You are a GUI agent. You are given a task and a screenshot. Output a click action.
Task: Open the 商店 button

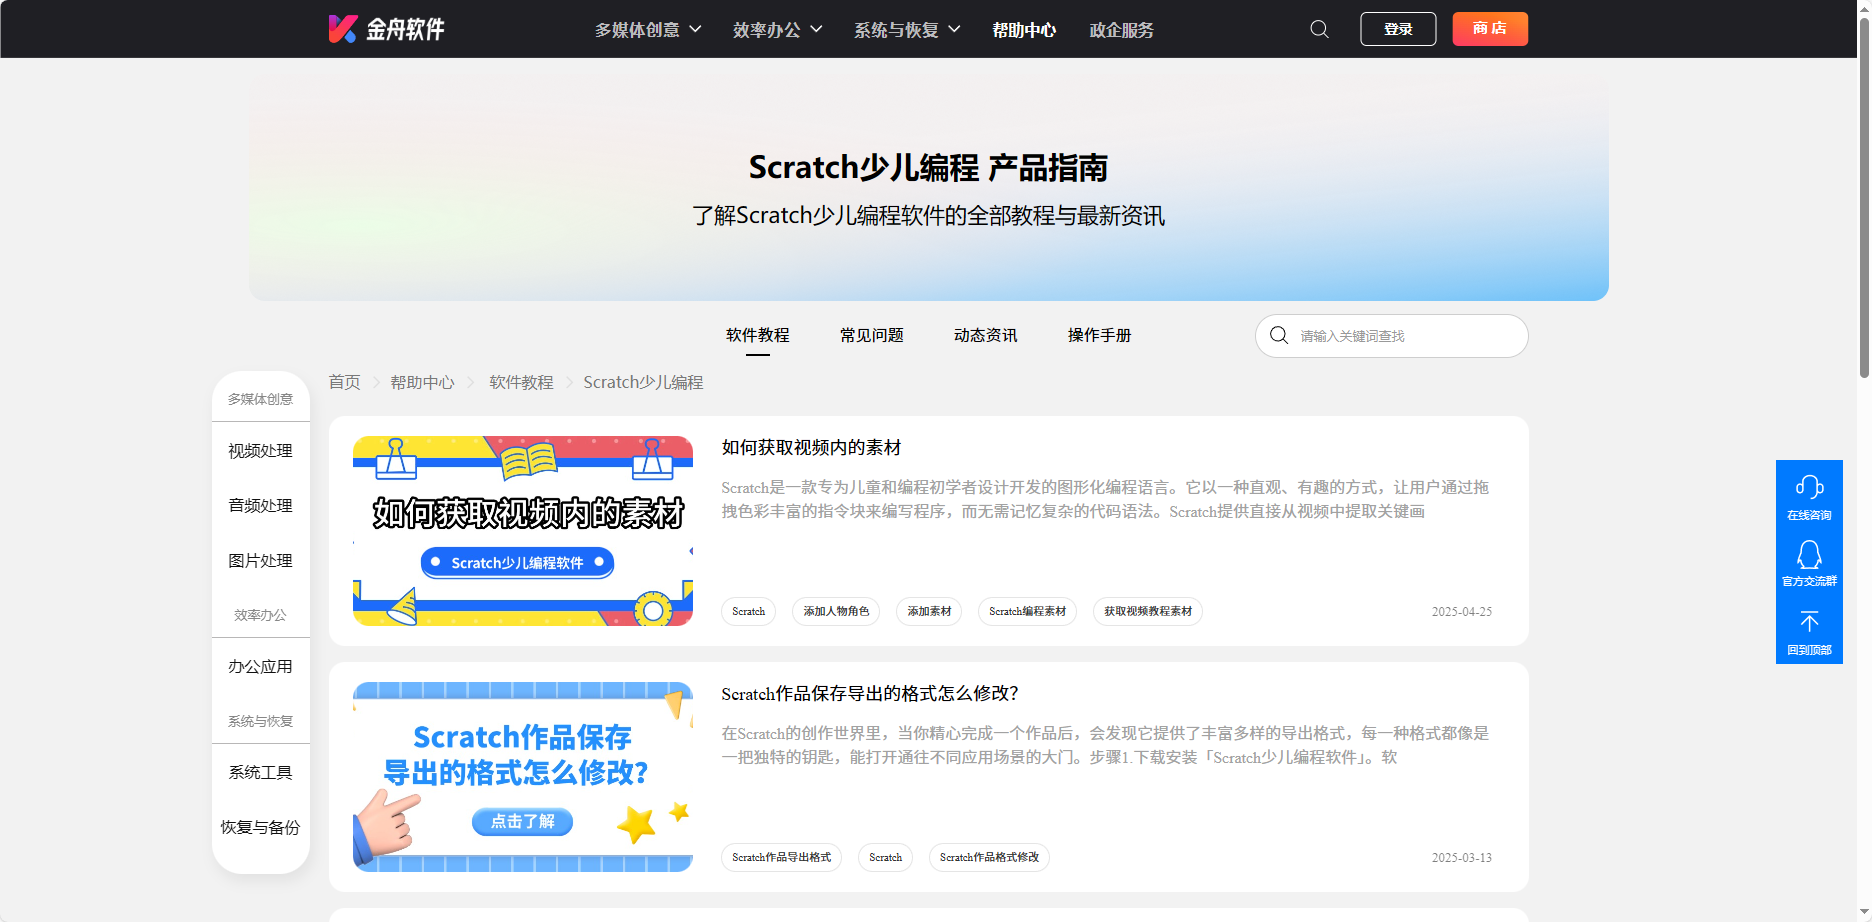click(1489, 29)
